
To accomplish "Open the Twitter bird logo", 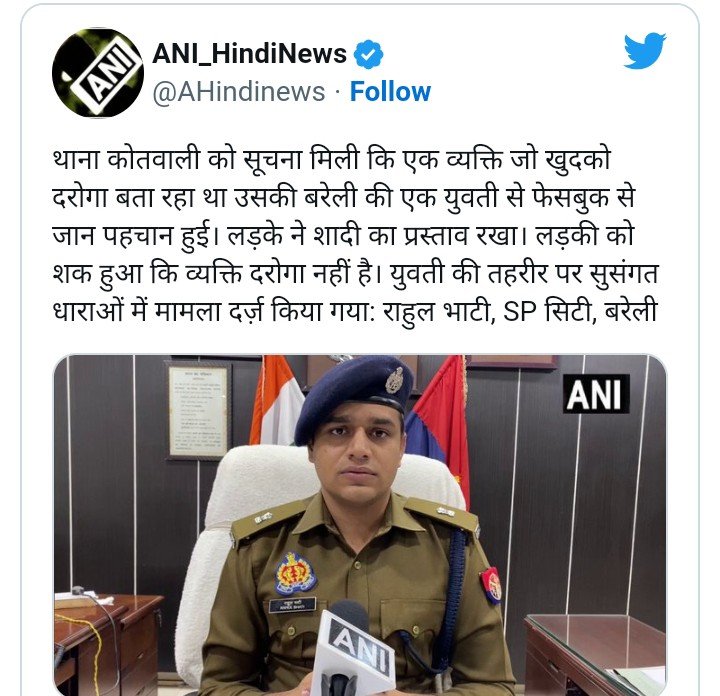I will click(x=645, y=51).
